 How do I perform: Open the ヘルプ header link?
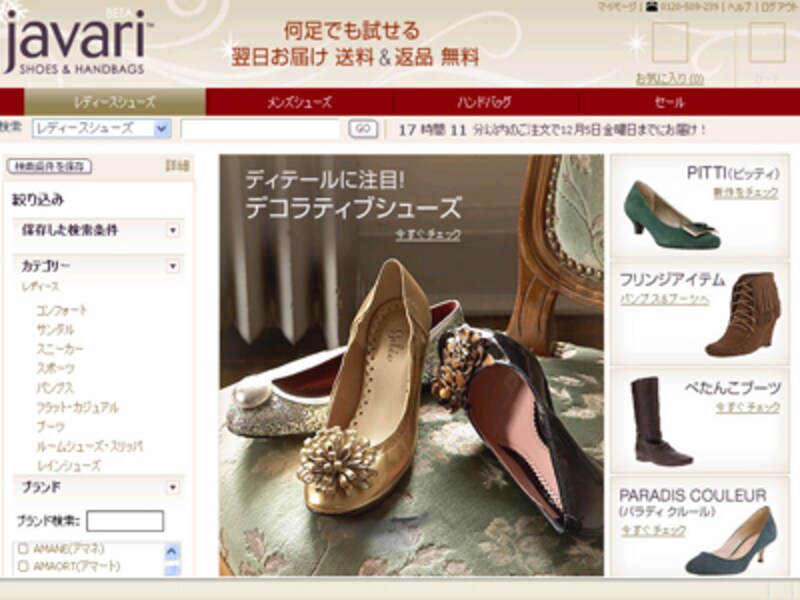[739, 7]
